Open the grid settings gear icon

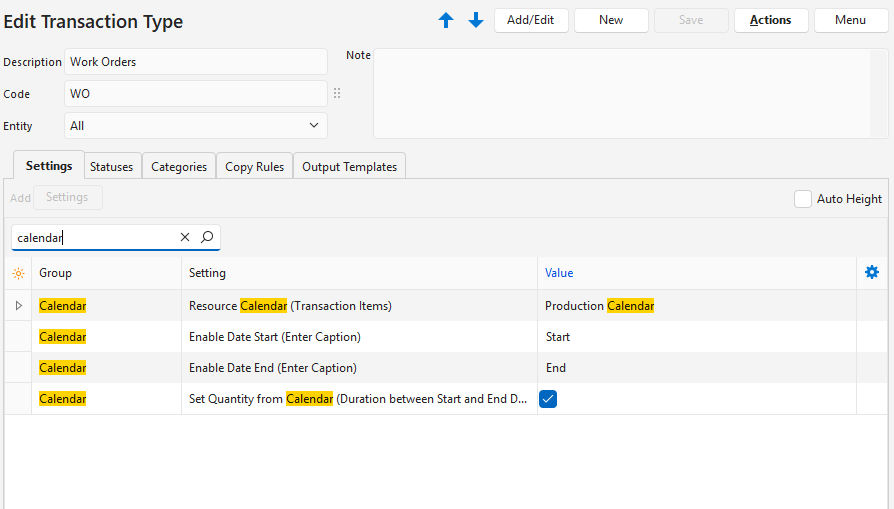pos(872,272)
